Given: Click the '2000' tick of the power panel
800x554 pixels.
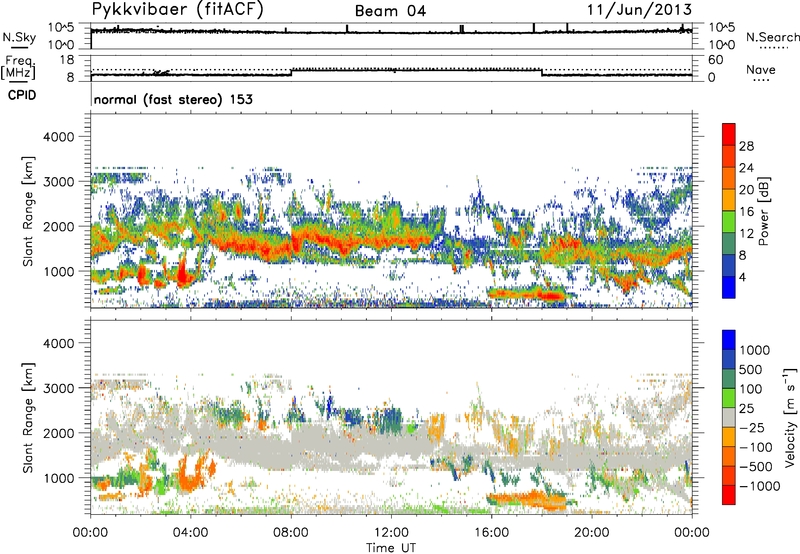Looking at the screenshot, I should [59, 226].
